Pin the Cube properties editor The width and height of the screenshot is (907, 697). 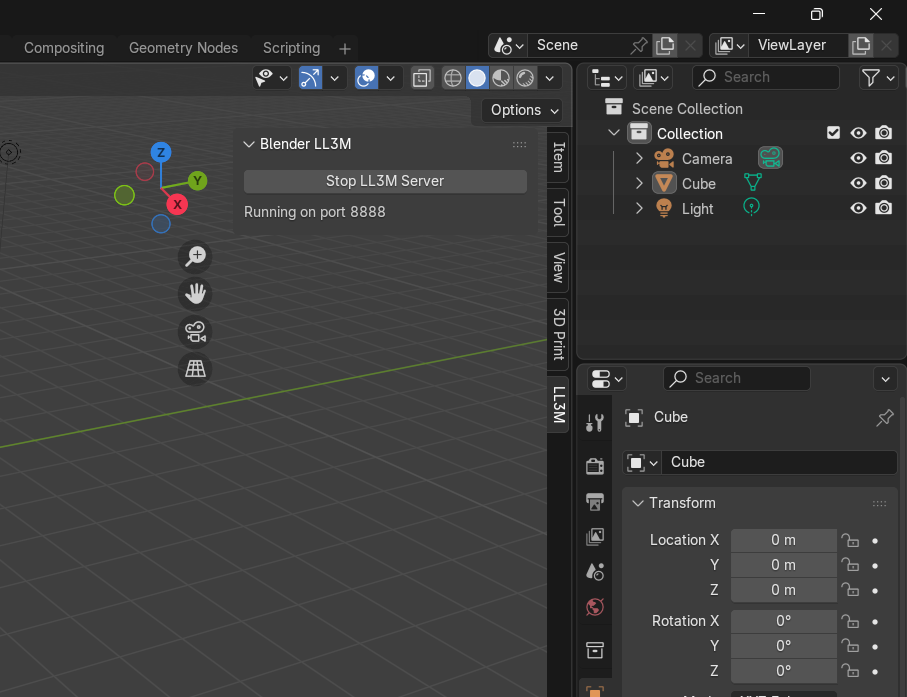[x=884, y=418]
